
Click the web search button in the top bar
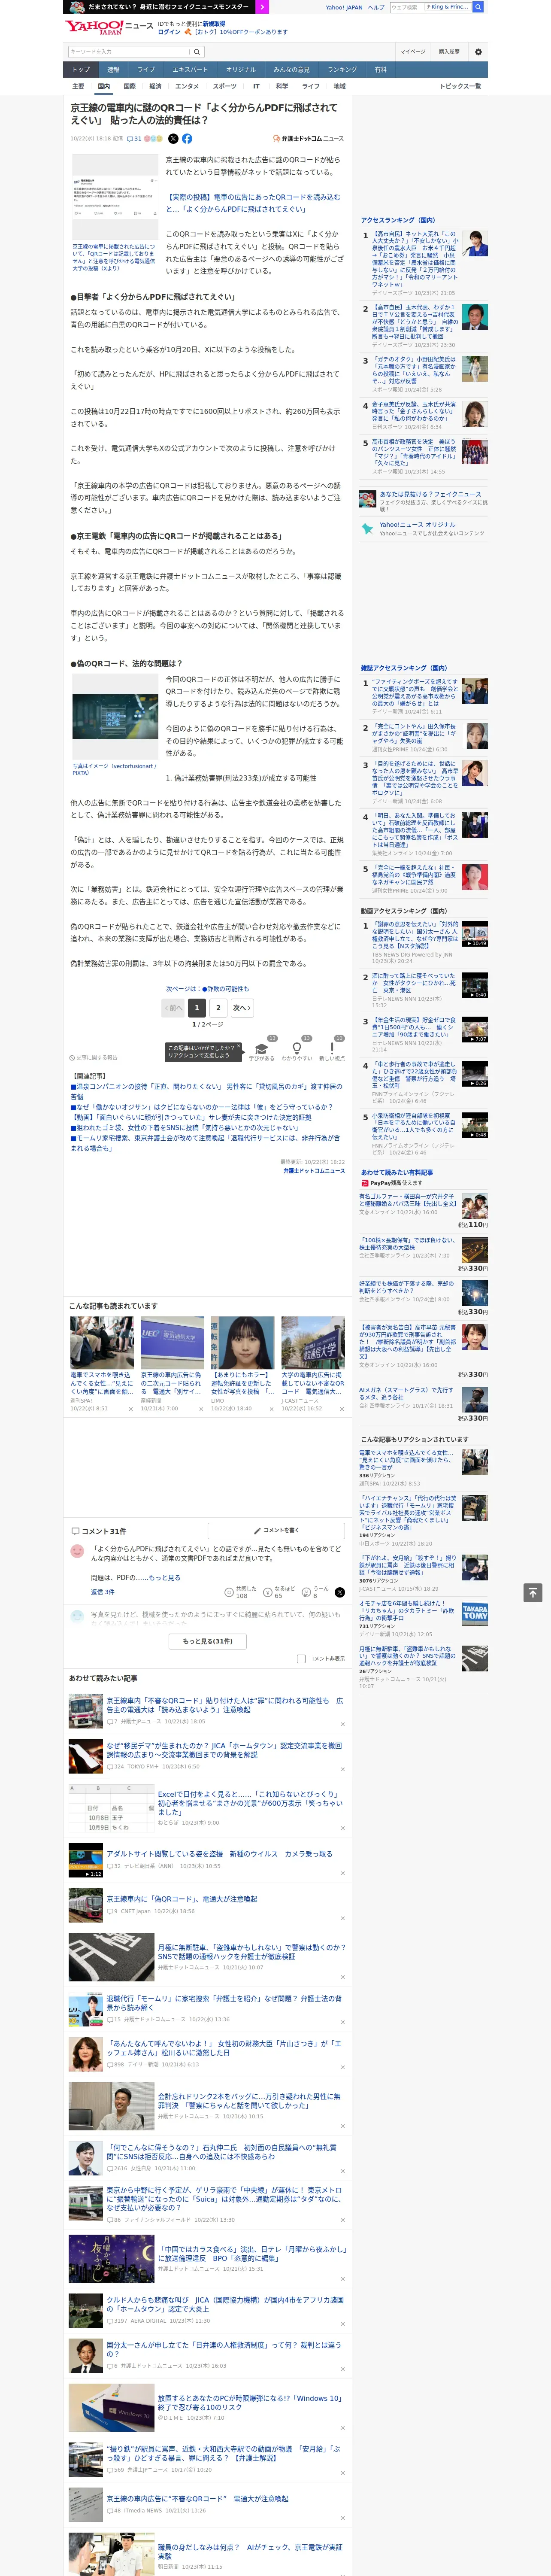(478, 7)
